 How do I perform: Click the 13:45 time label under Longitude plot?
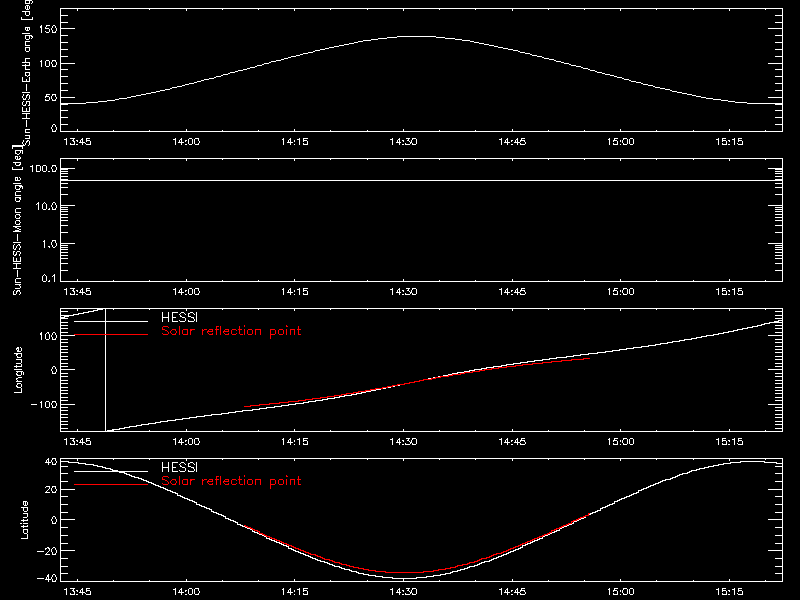pyautogui.click(x=77, y=441)
